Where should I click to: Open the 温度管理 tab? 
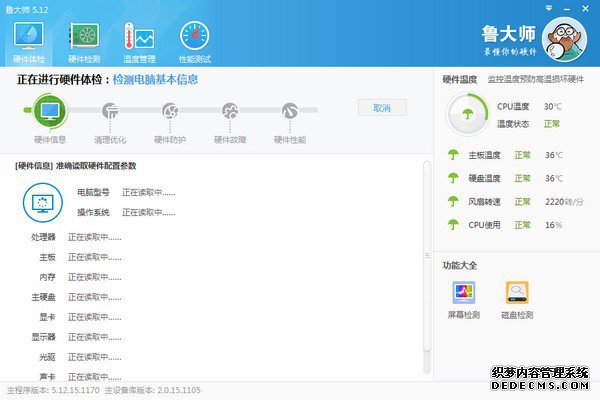pos(139,42)
